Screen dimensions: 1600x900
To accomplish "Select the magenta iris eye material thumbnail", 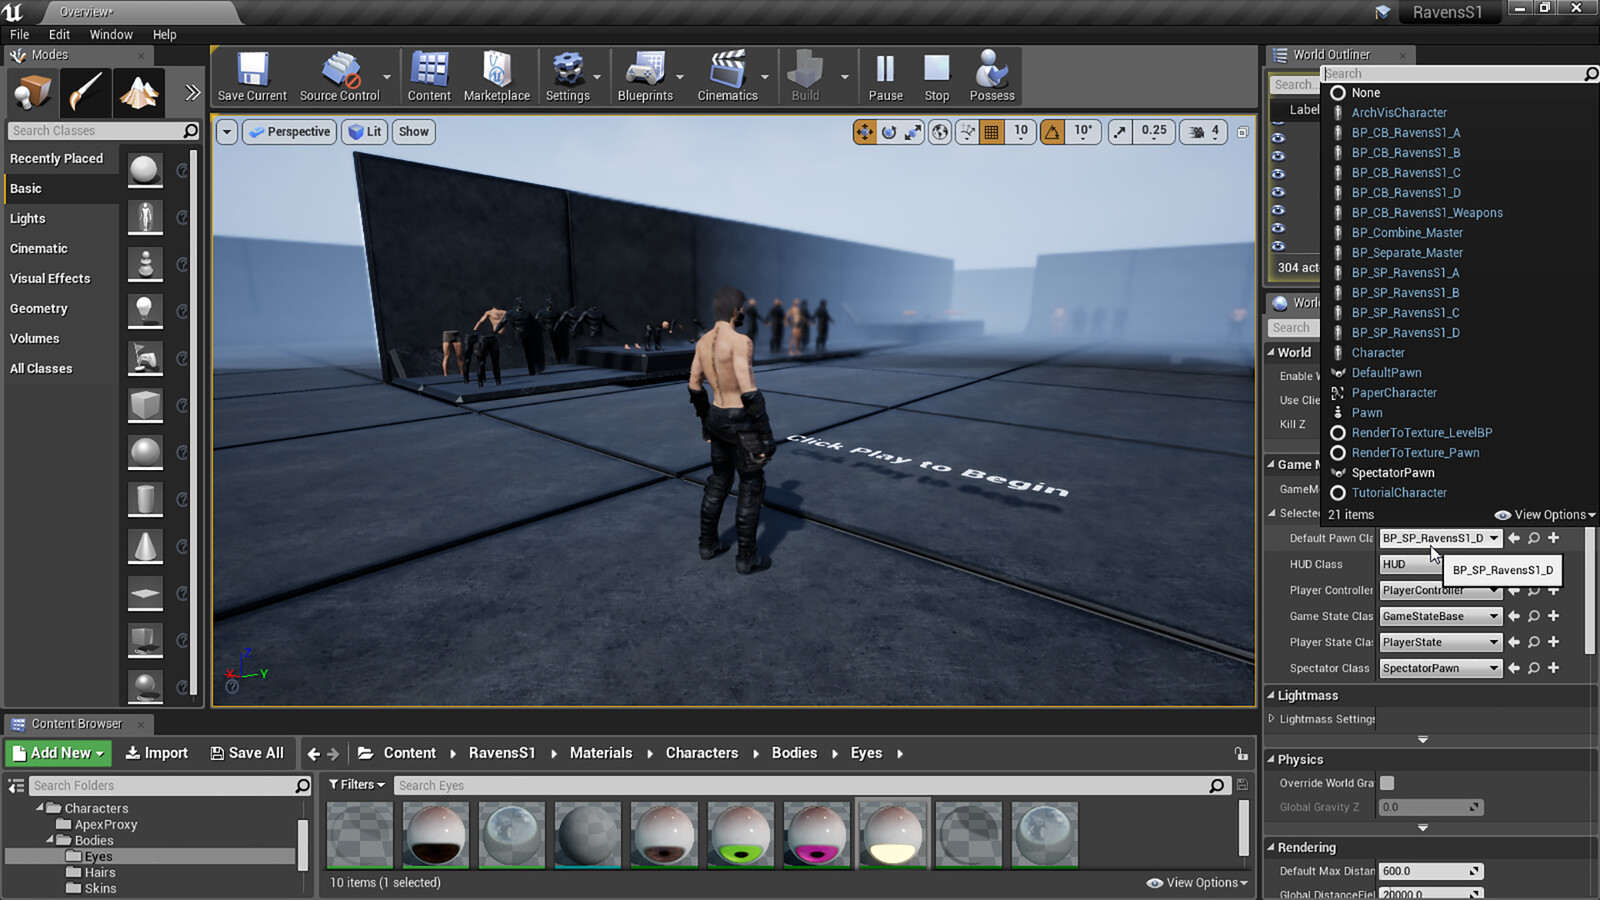I will 817,834.
